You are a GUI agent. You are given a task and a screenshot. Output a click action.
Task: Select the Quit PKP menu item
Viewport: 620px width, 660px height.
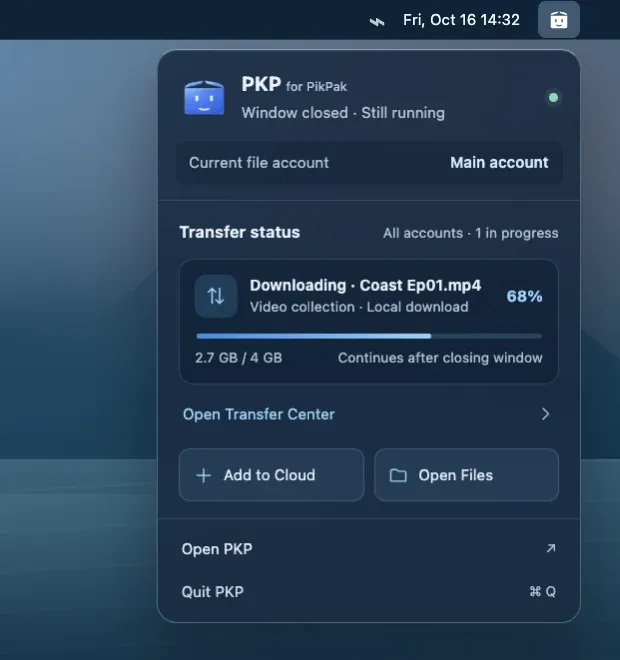369,592
